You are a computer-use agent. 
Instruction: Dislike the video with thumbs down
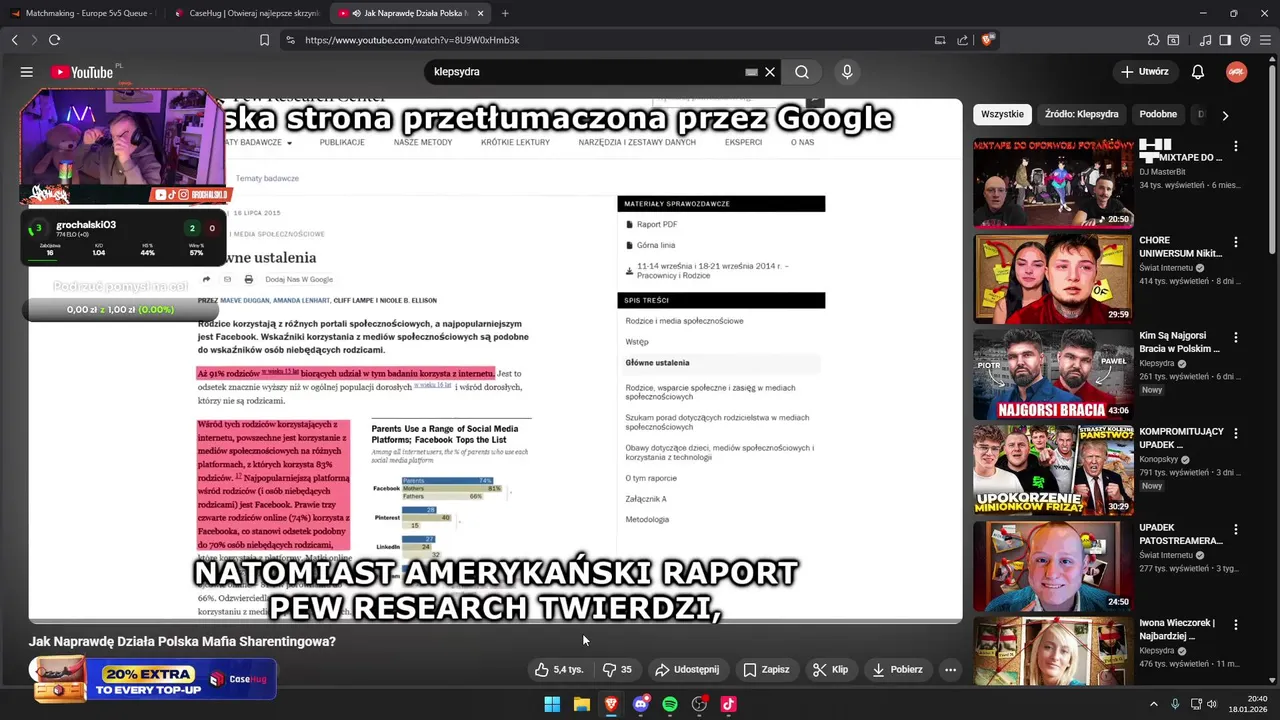pyautogui.click(x=617, y=669)
